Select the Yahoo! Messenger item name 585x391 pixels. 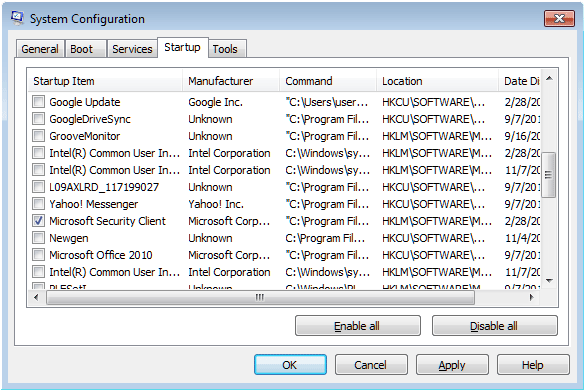94,204
